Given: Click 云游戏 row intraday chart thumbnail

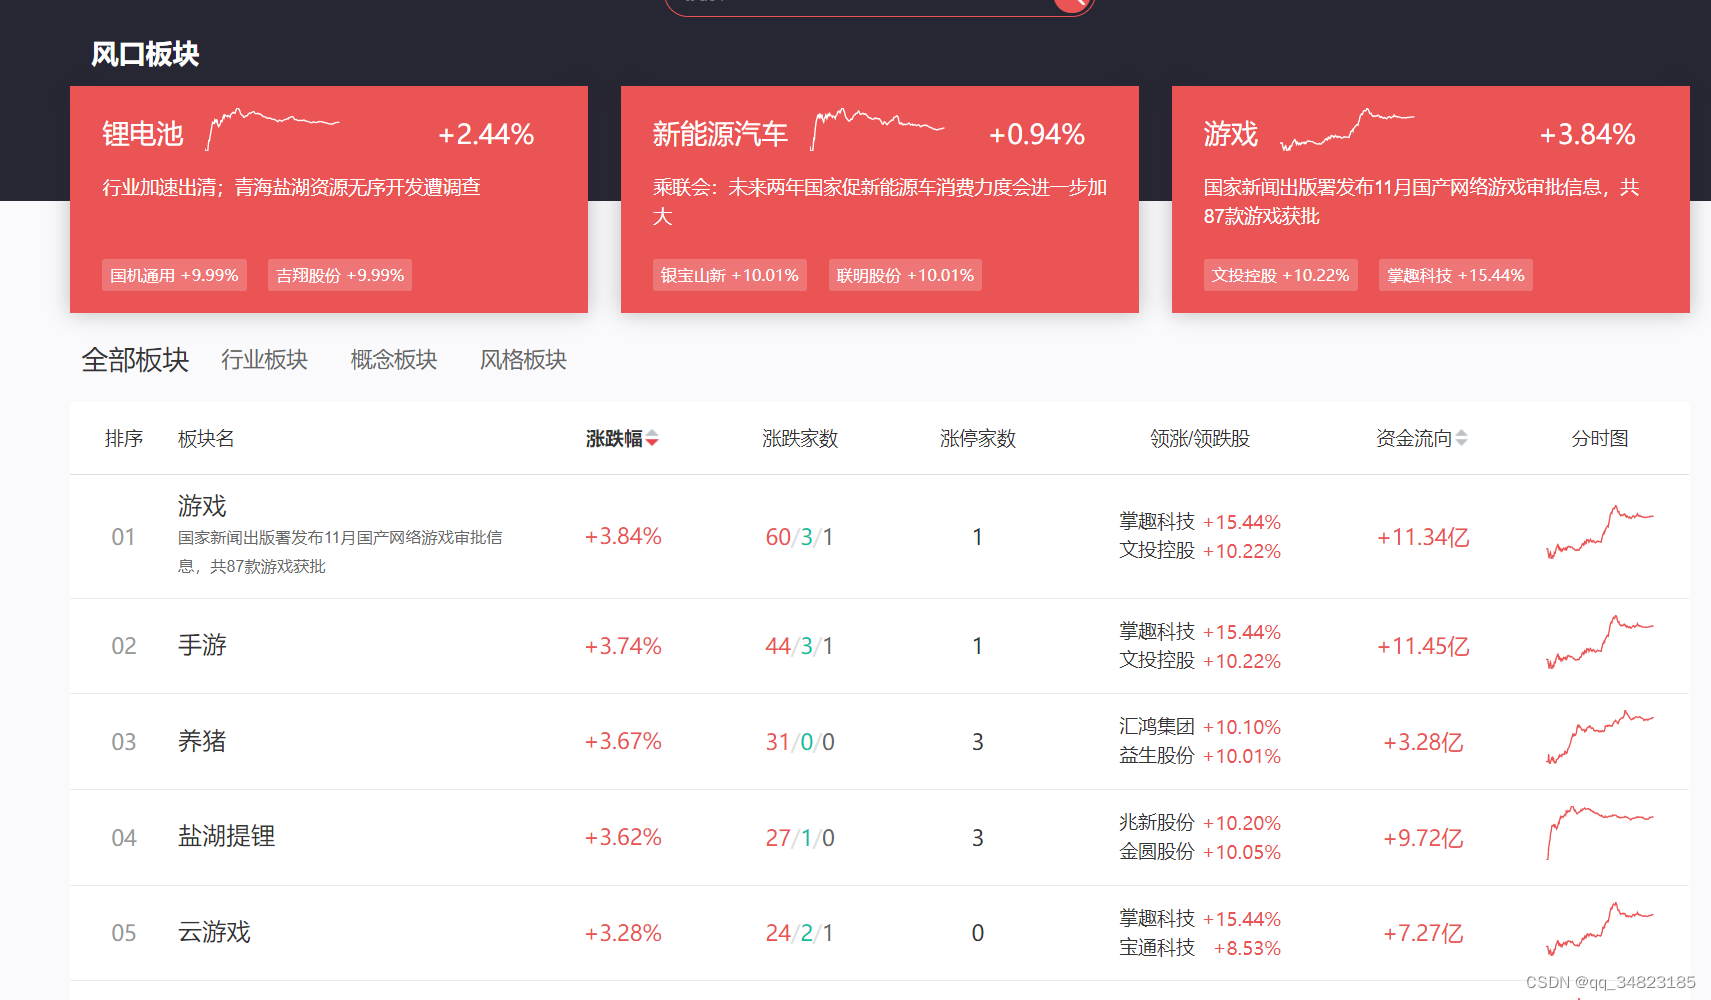Looking at the screenshot, I should (x=1600, y=929).
